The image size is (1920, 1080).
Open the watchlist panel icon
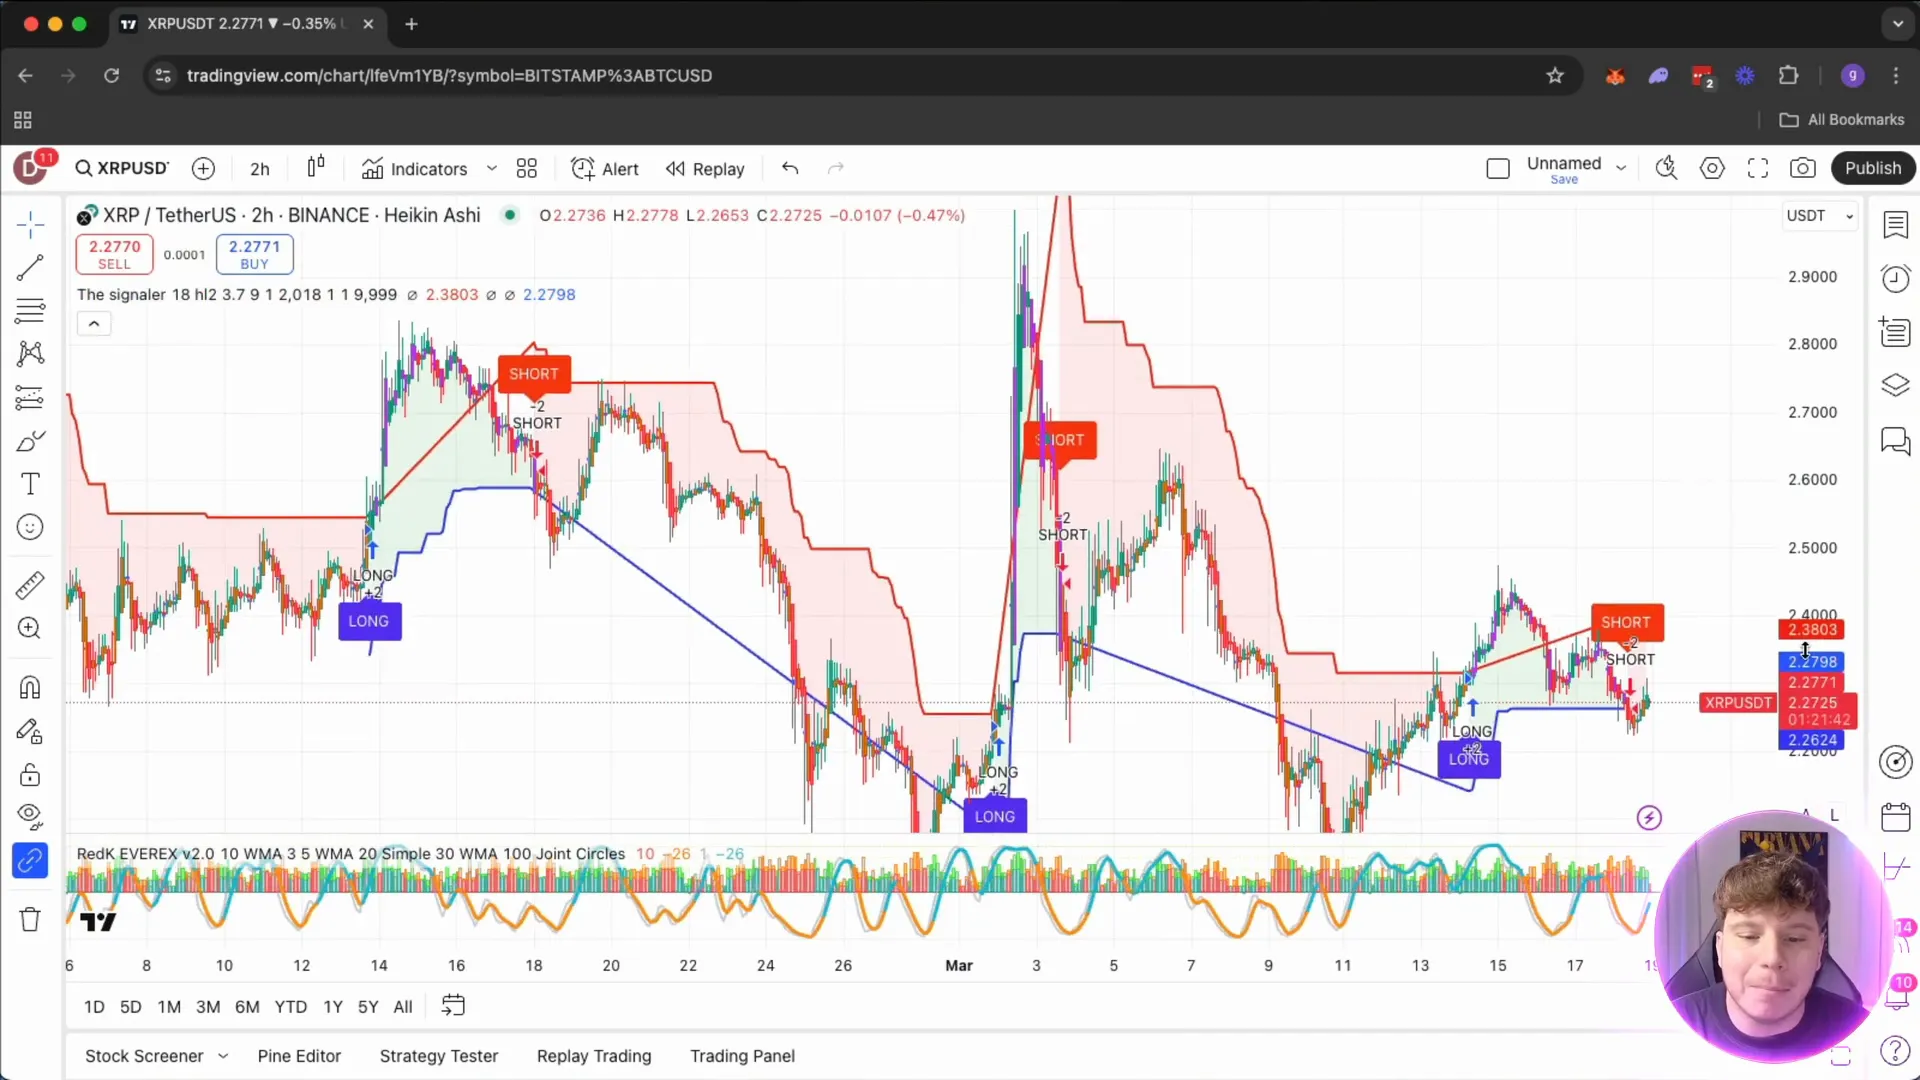point(1895,224)
